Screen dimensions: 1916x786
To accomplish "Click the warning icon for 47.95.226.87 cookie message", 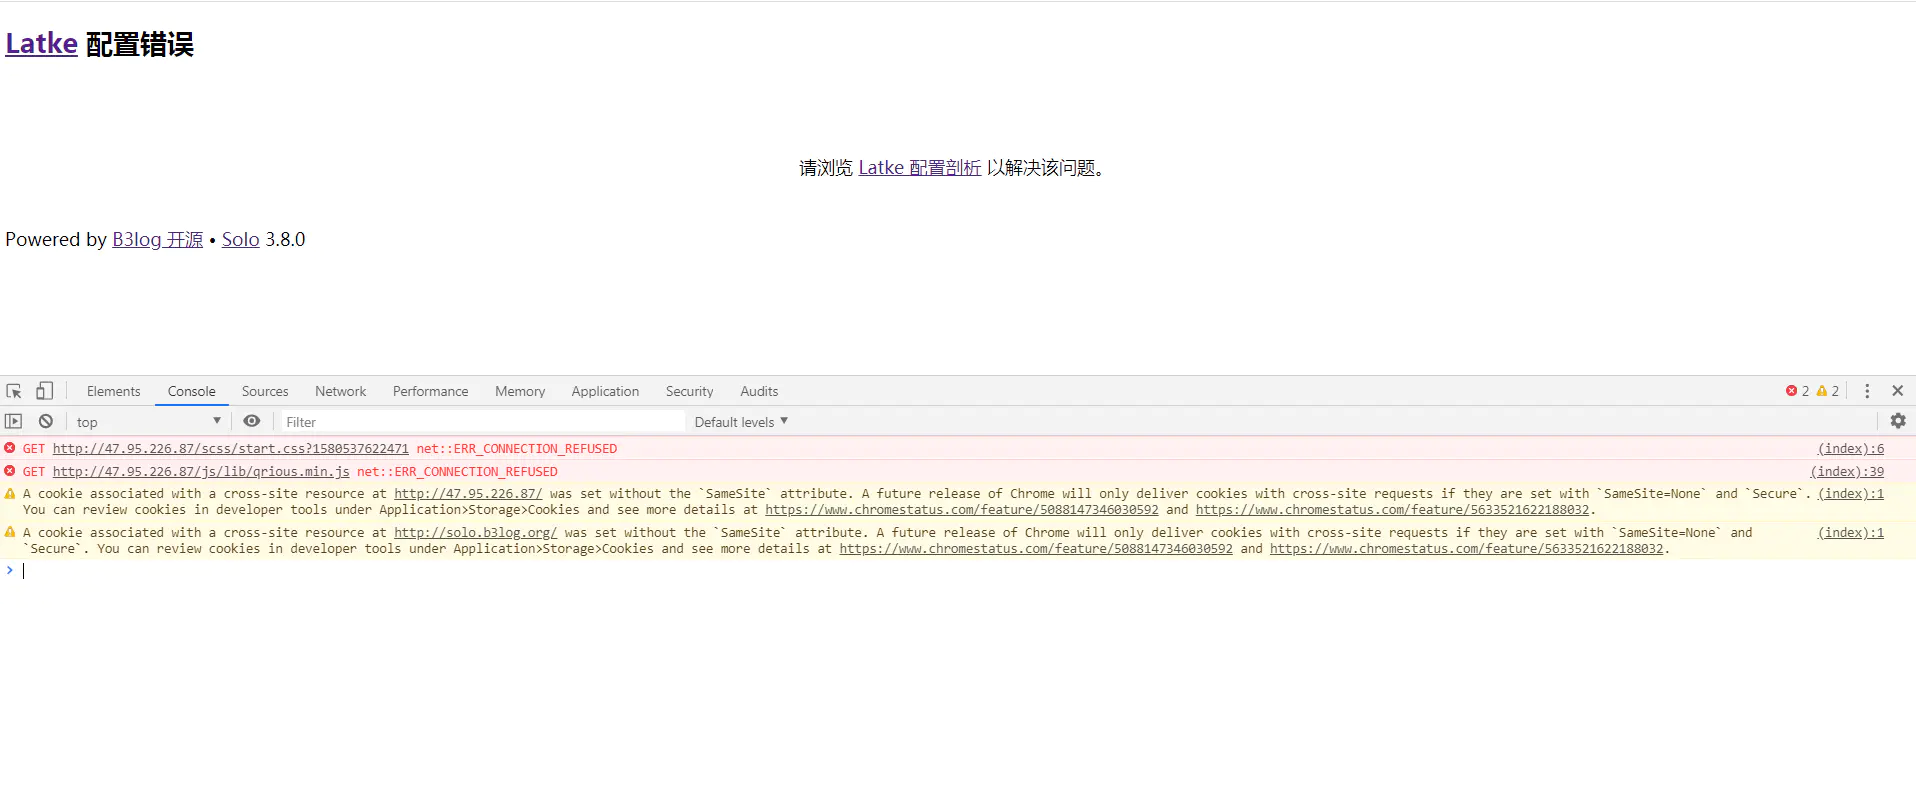I will (10, 493).
